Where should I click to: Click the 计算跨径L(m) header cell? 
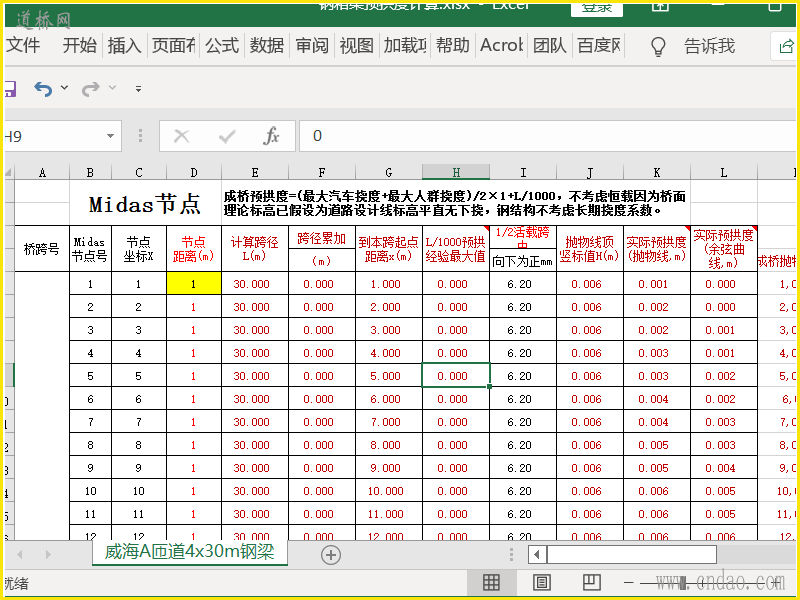[x=255, y=248]
